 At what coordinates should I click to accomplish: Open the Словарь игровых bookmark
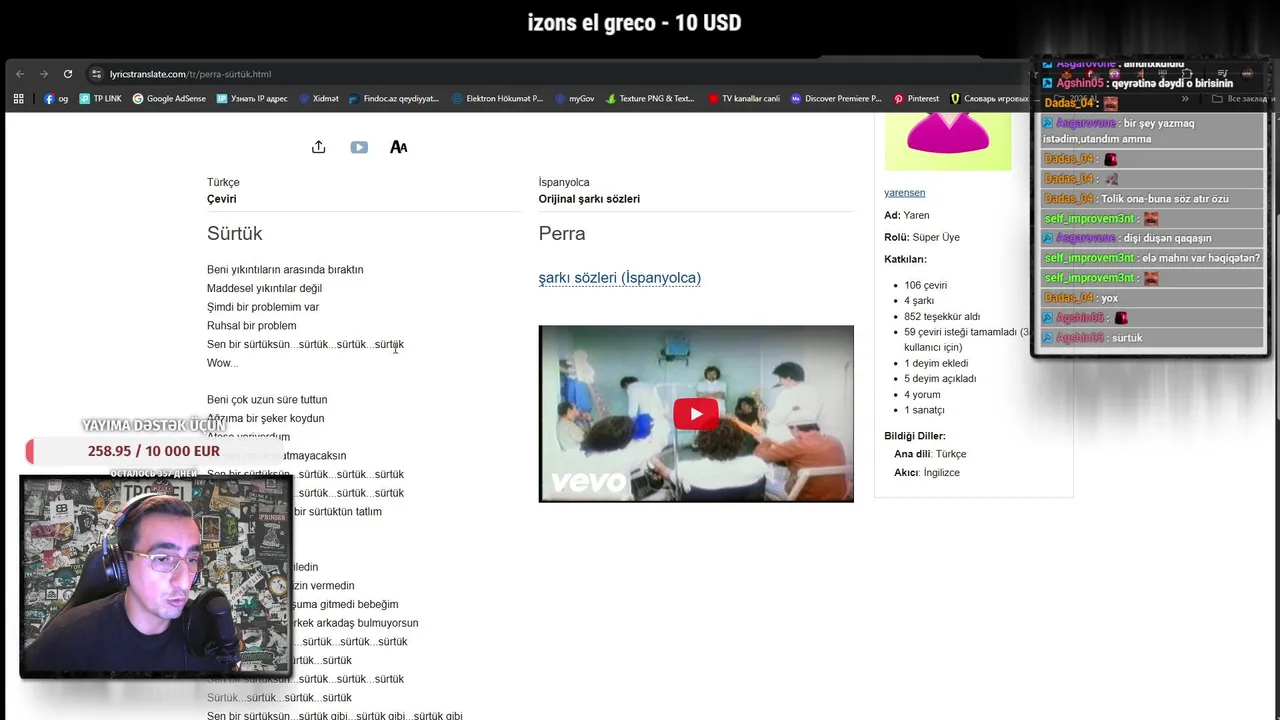click(989, 99)
